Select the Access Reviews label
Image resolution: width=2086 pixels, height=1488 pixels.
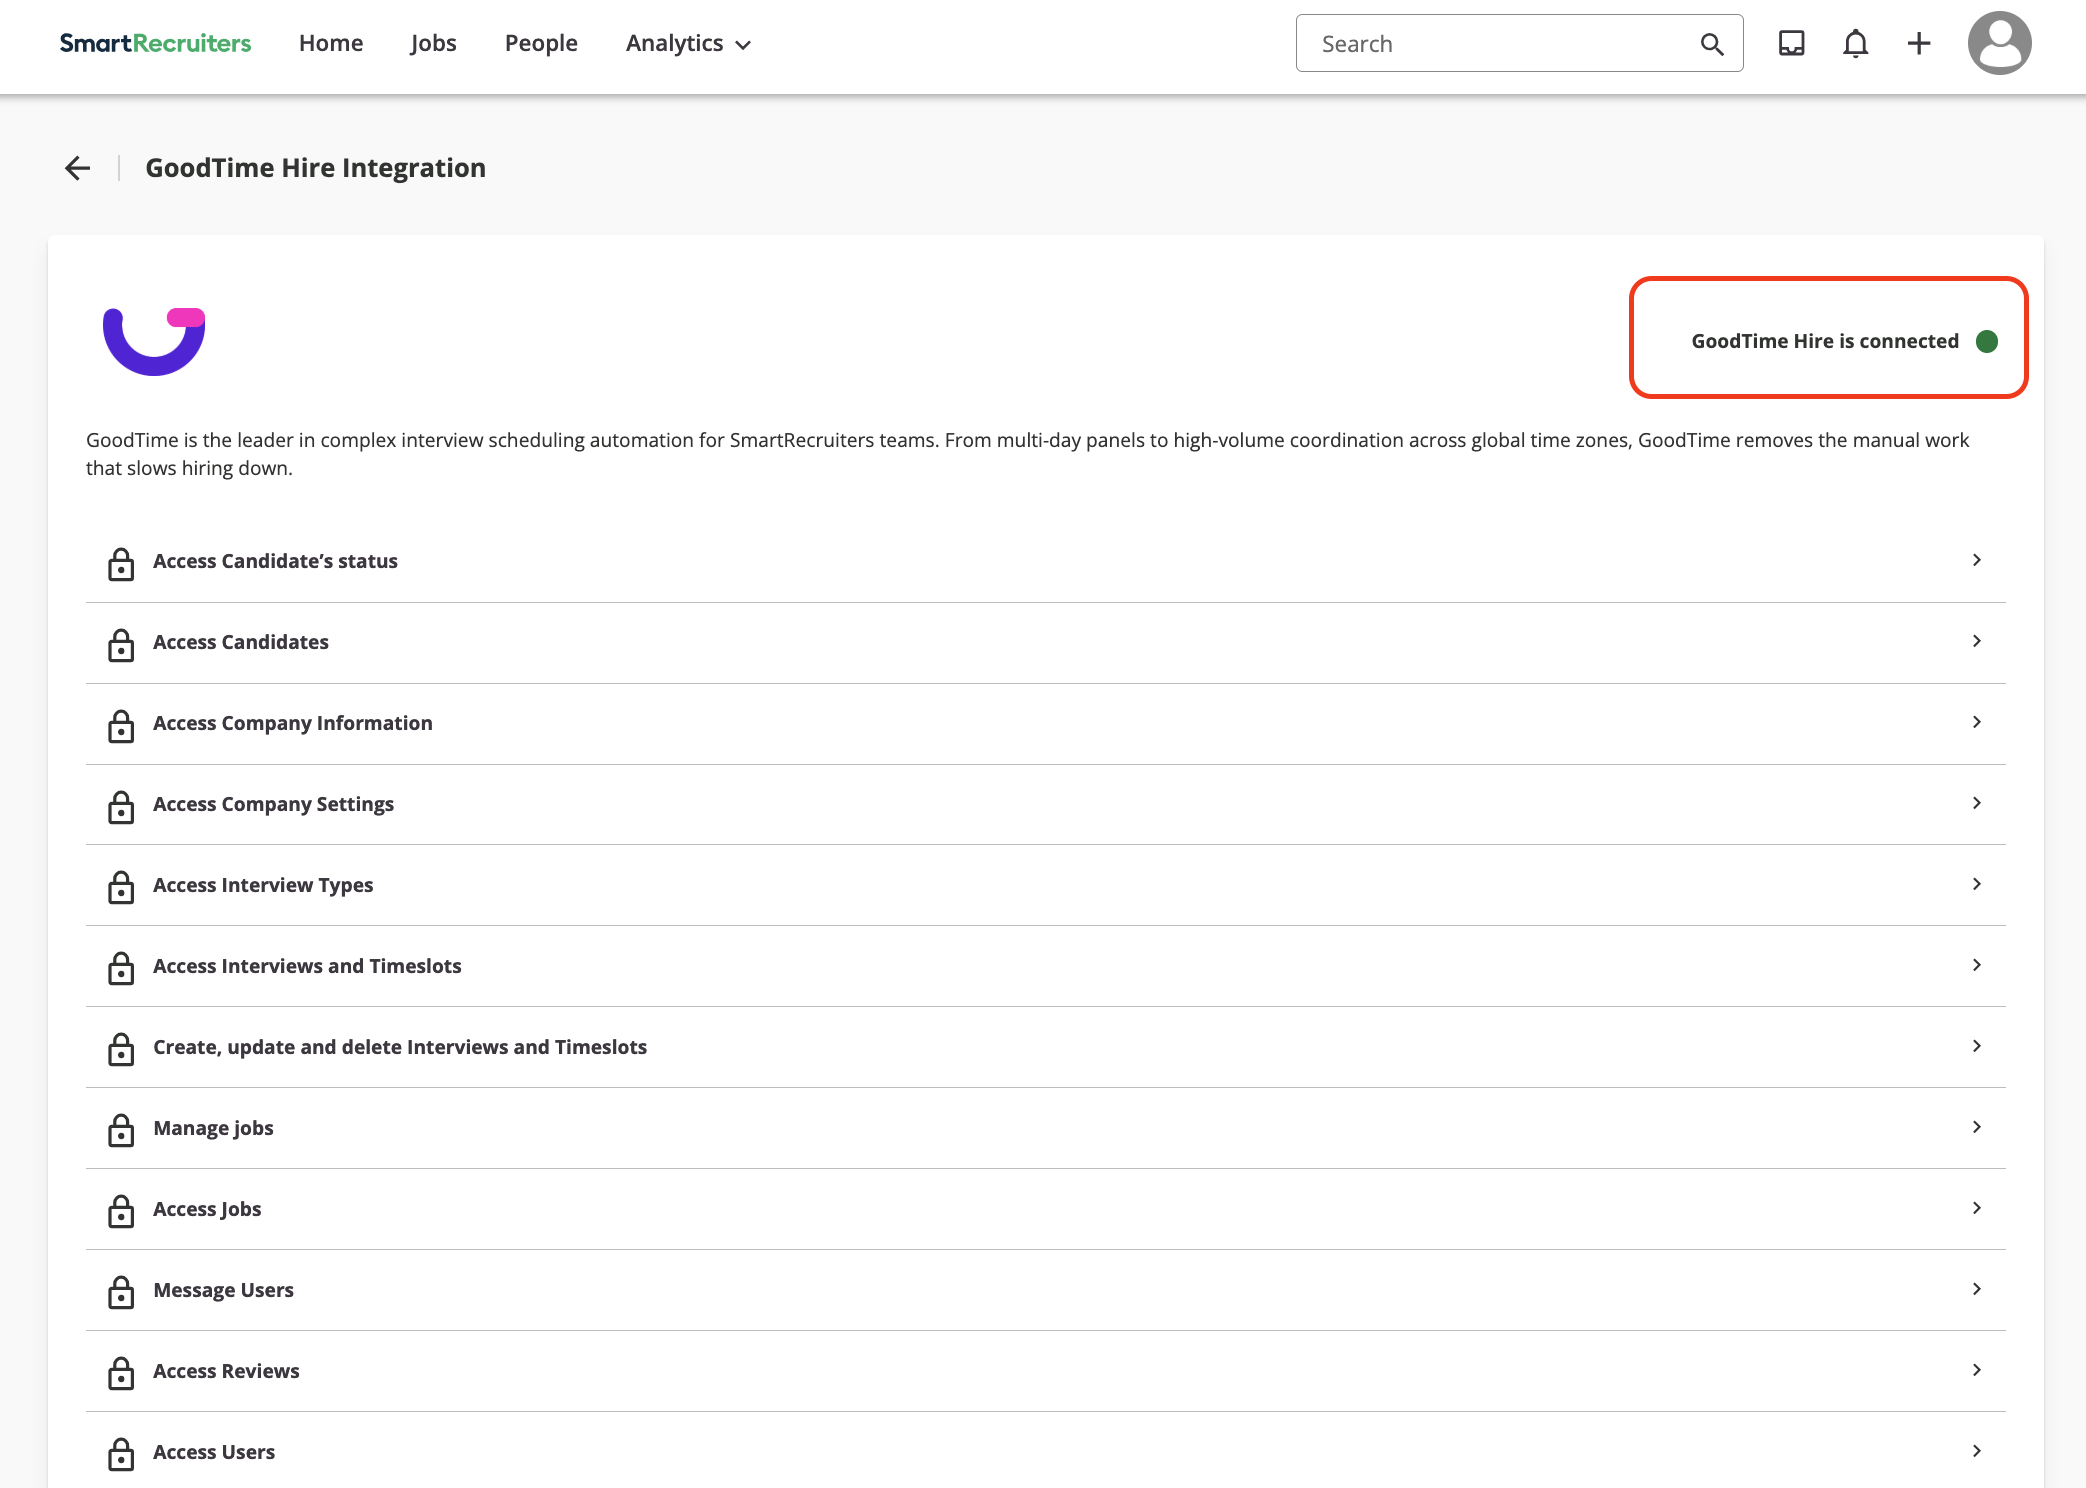pos(226,1371)
